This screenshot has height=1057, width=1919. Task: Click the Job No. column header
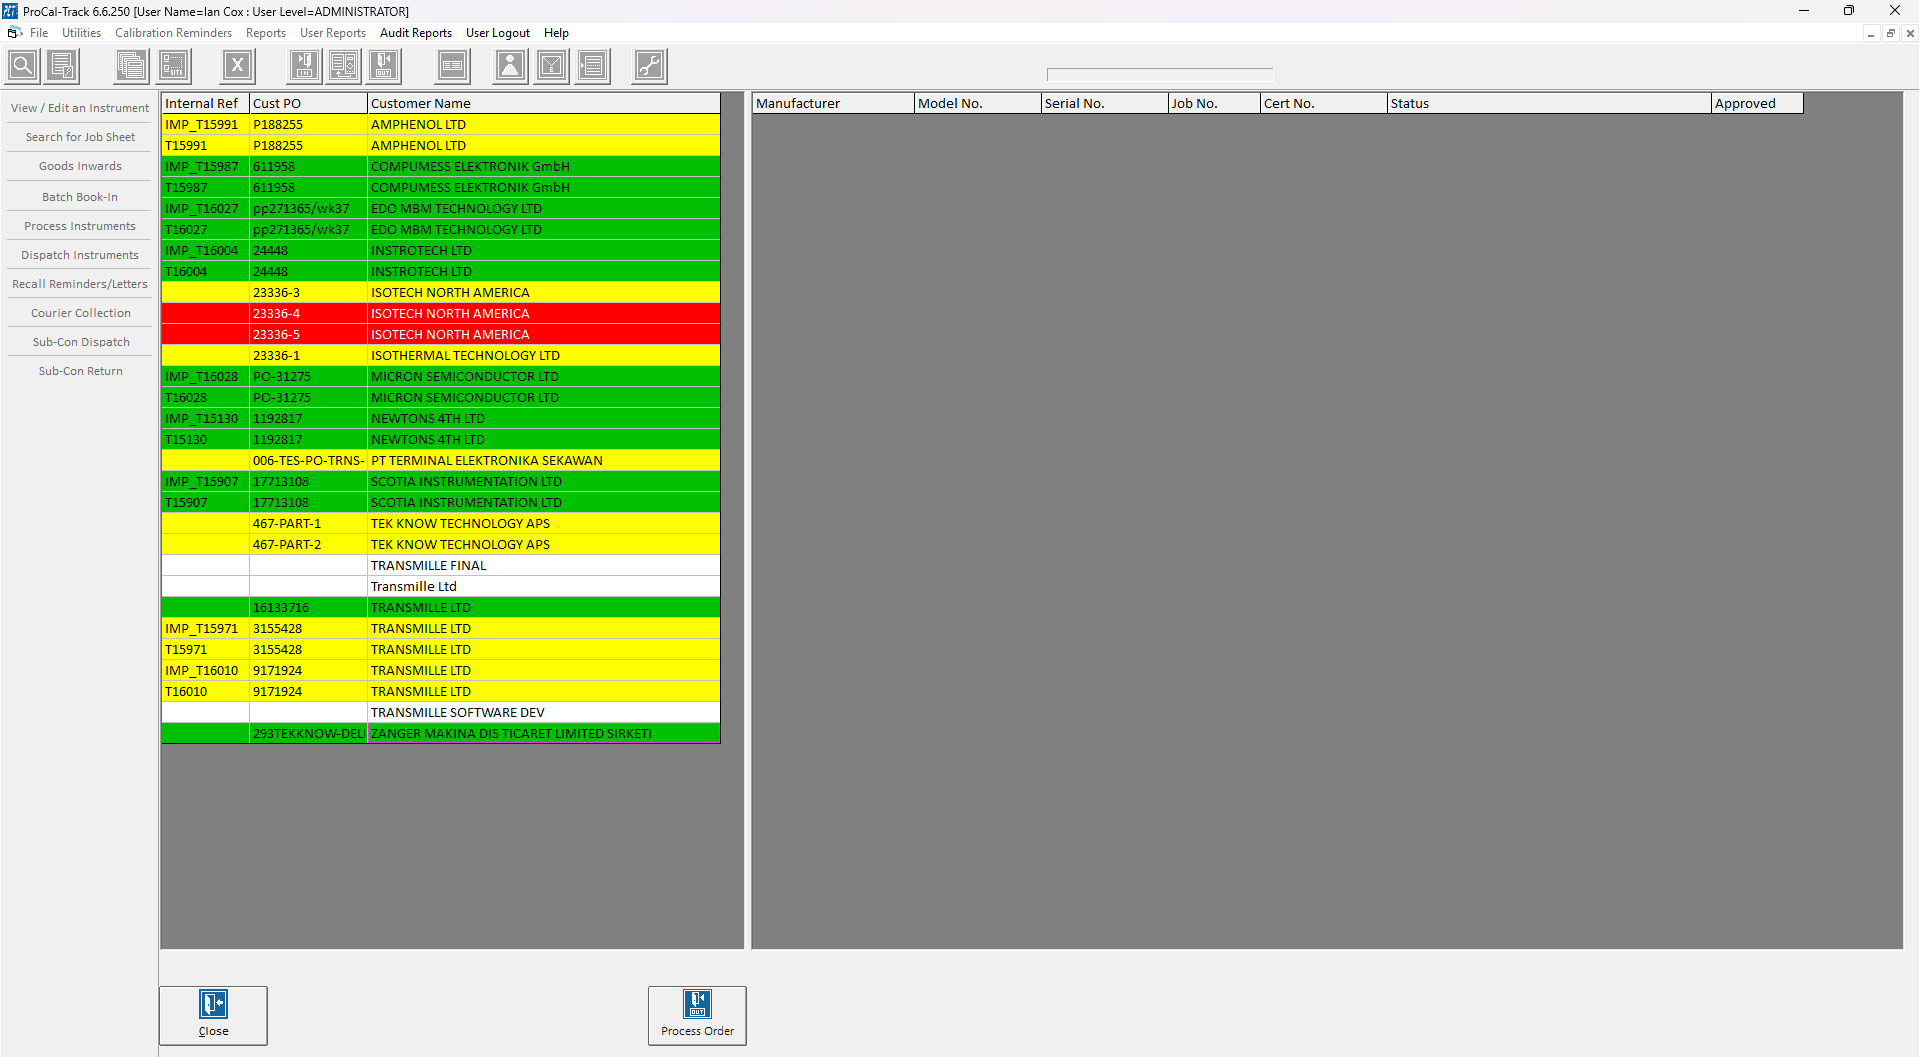pos(1214,103)
